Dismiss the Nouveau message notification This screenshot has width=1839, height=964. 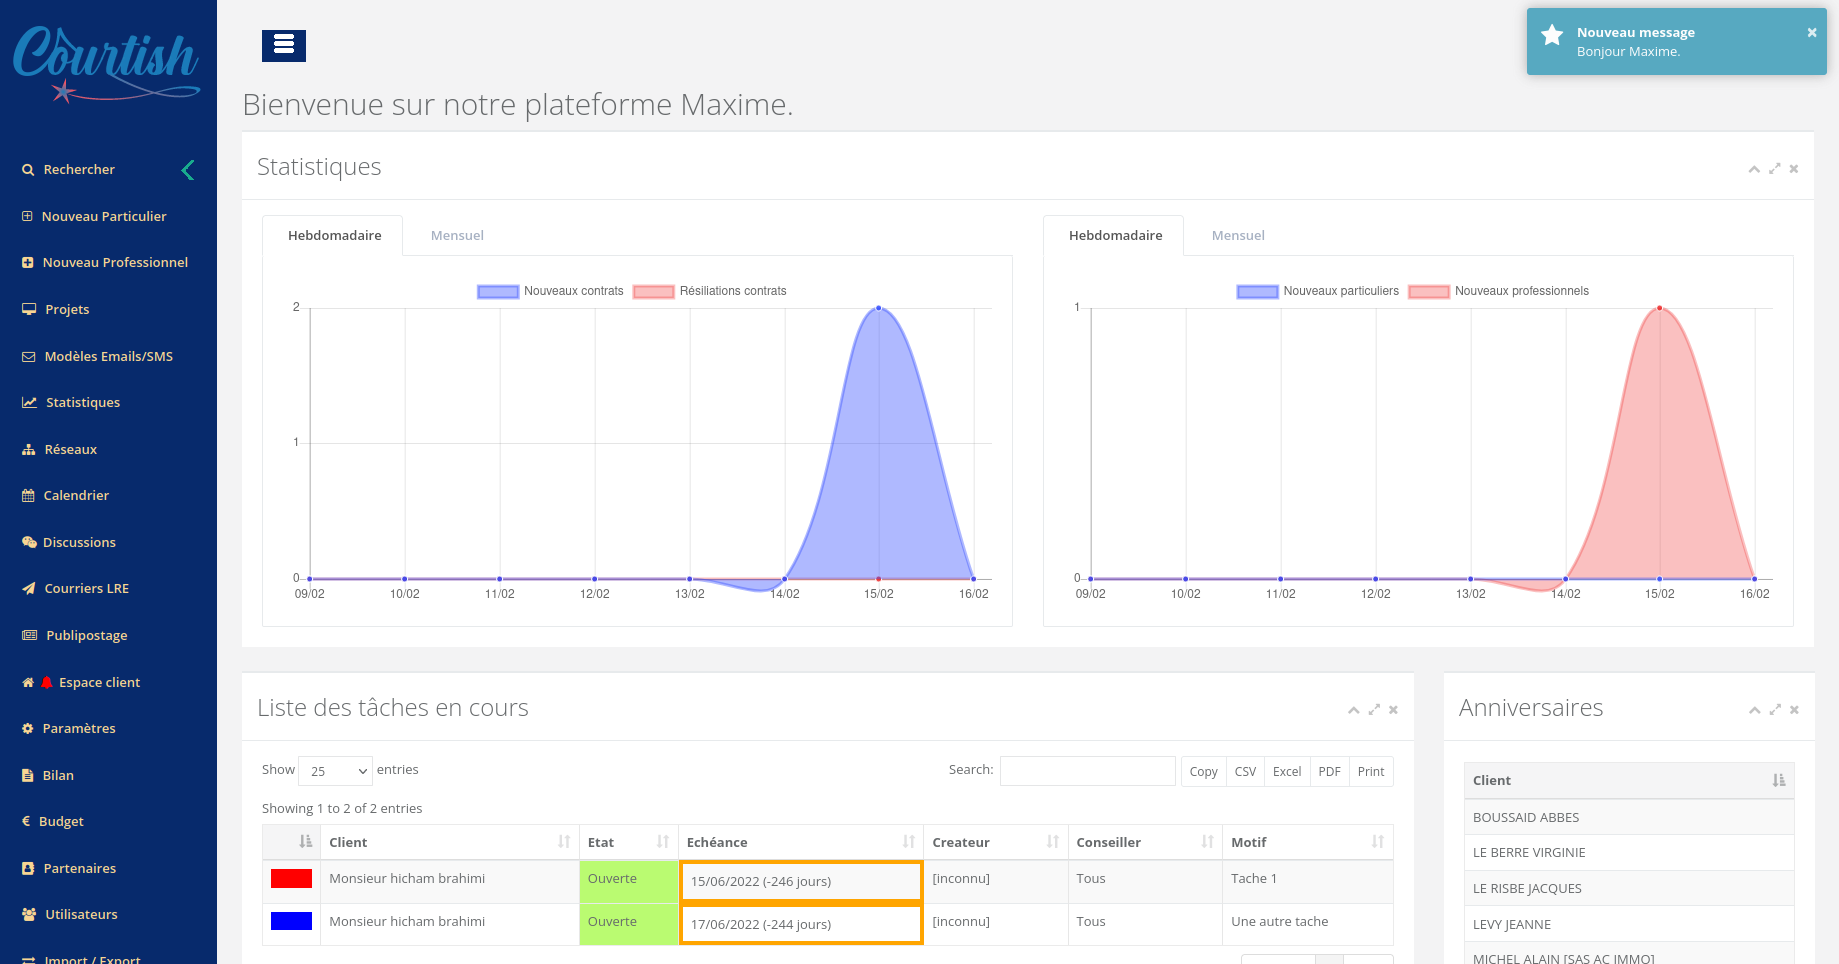(x=1811, y=33)
